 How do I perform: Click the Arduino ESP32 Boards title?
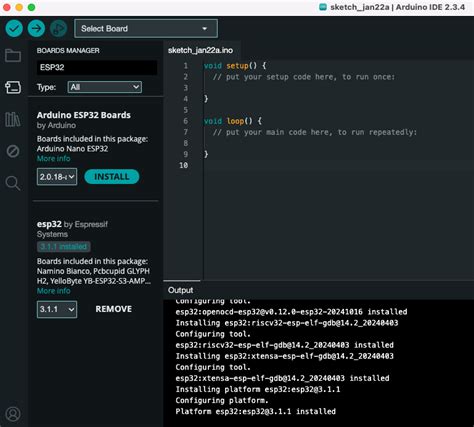tap(84, 115)
